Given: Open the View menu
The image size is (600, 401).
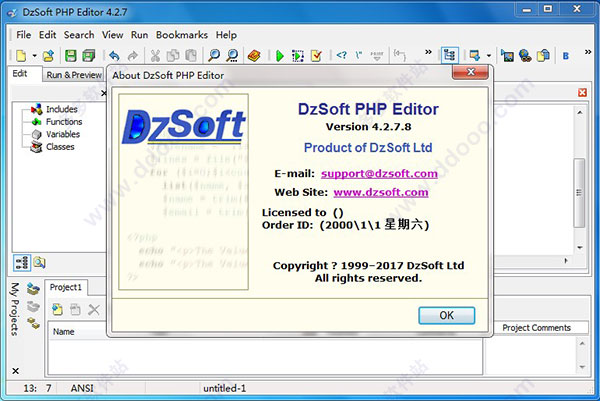Looking at the screenshot, I should (x=112, y=35).
